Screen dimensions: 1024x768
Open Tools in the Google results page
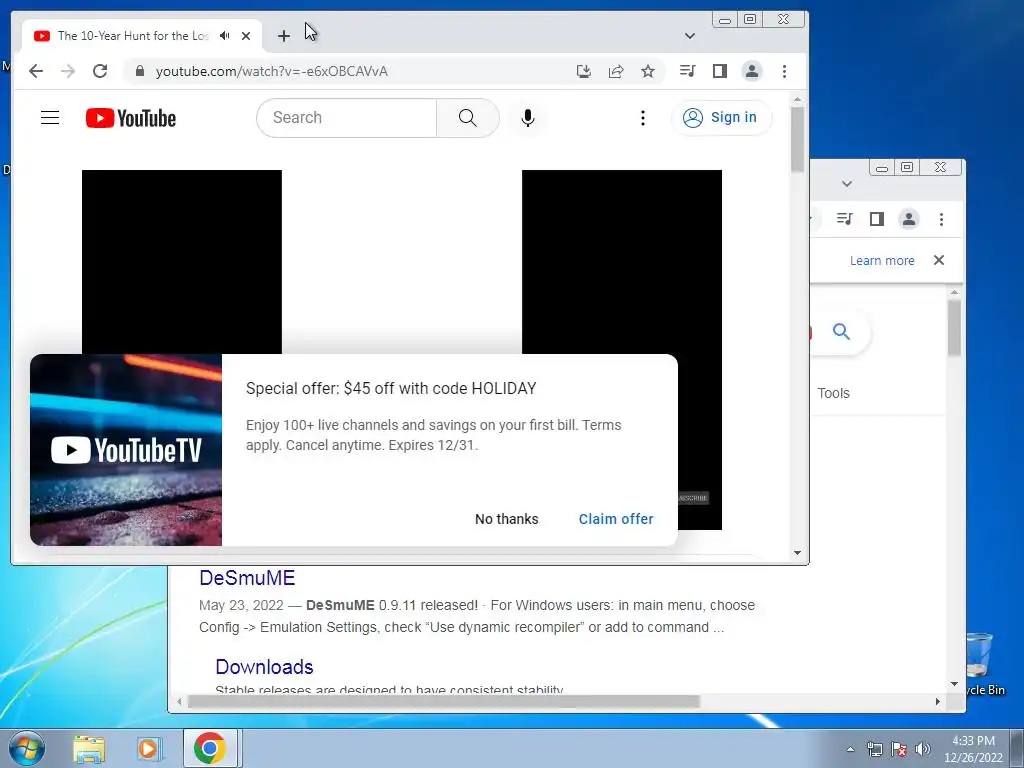point(833,393)
